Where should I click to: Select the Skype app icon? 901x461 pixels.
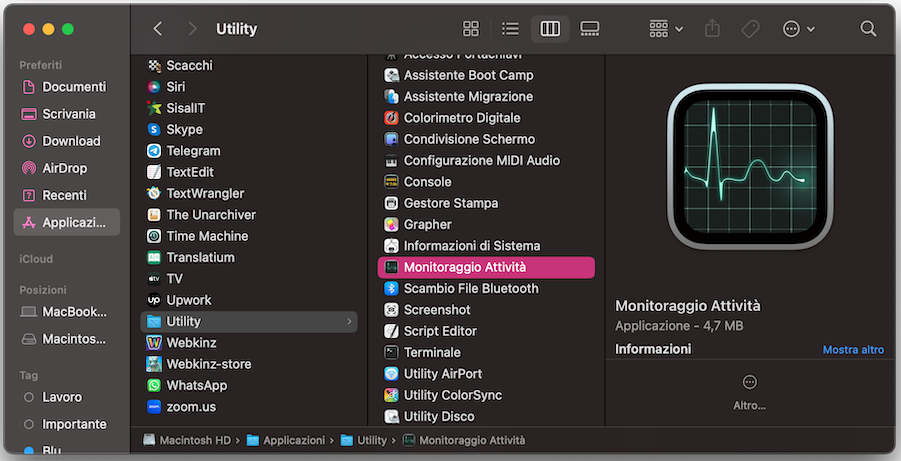154,129
